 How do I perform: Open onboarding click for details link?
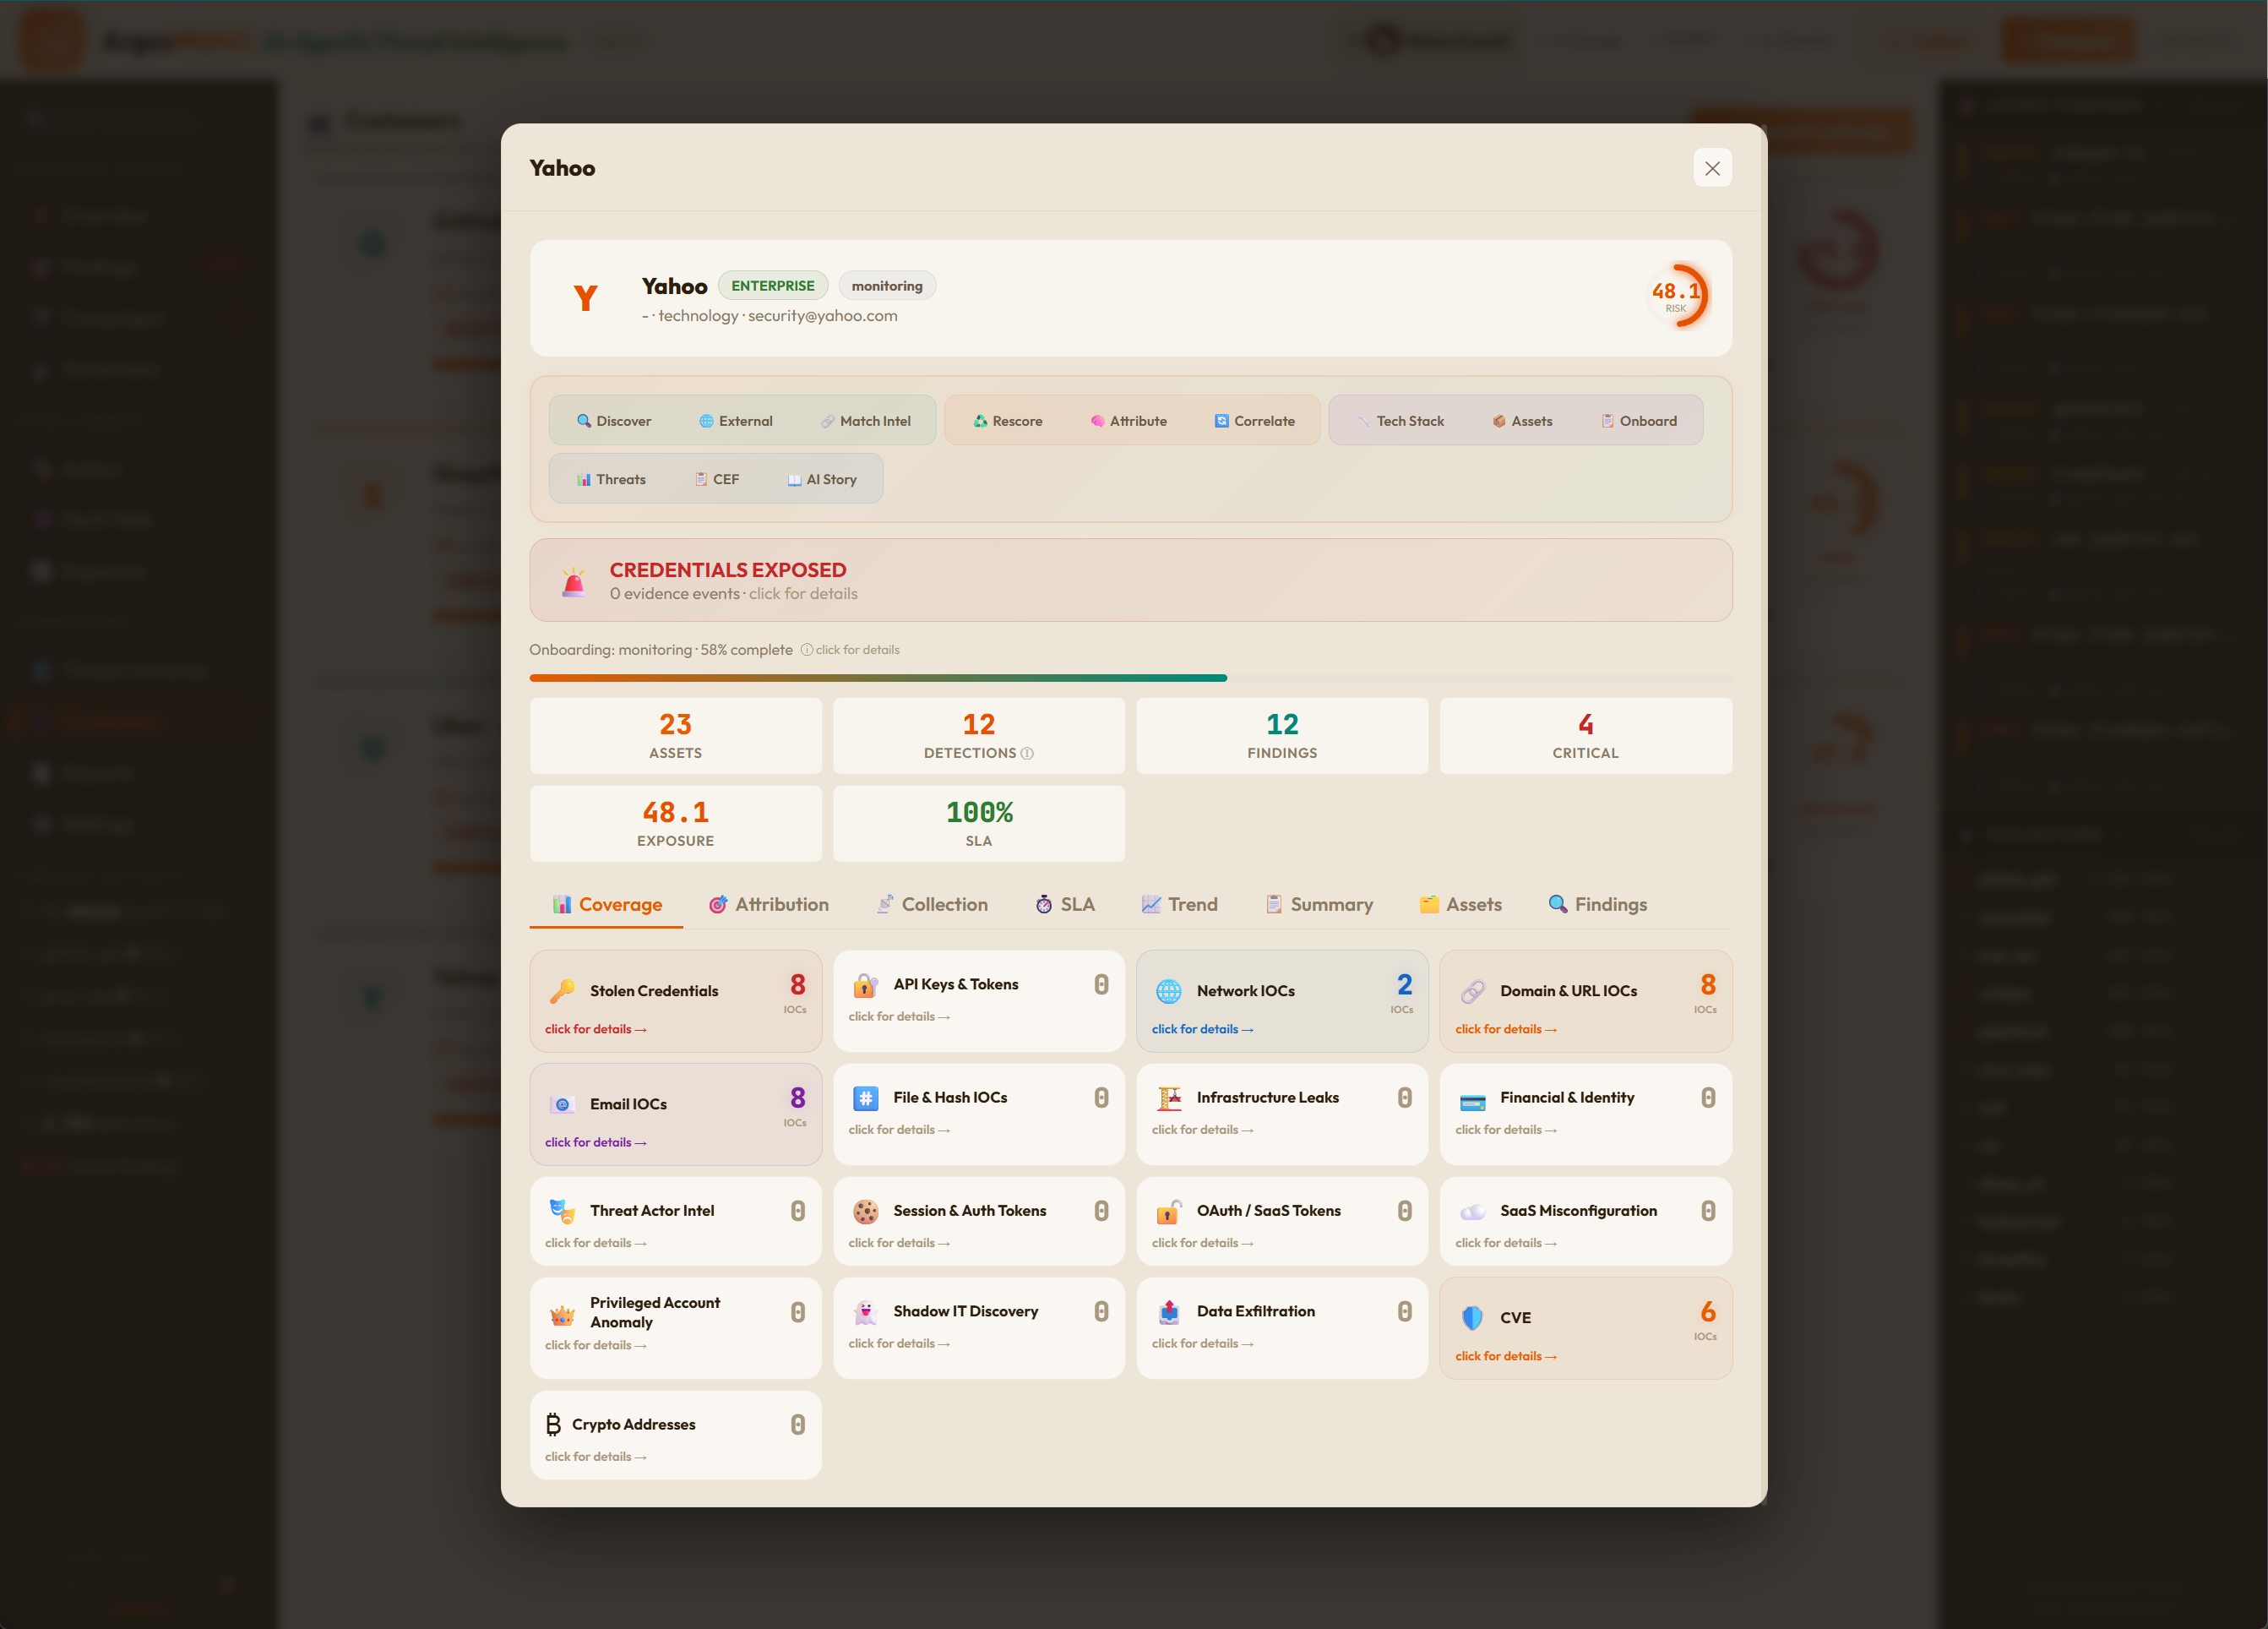point(850,650)
